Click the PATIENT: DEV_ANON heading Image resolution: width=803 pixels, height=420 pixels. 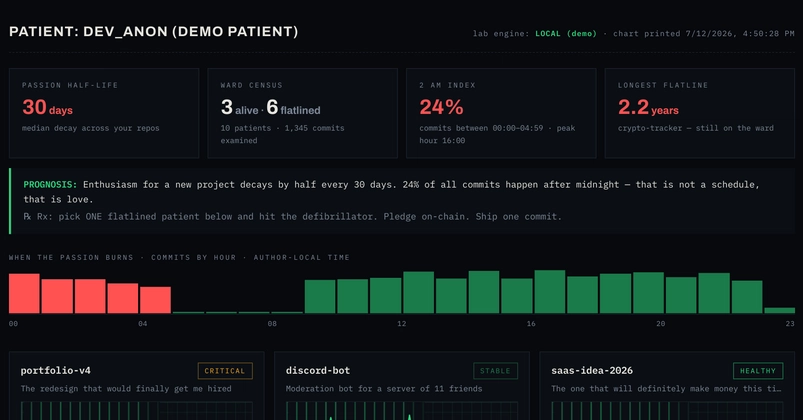click(x=153, y=32)
